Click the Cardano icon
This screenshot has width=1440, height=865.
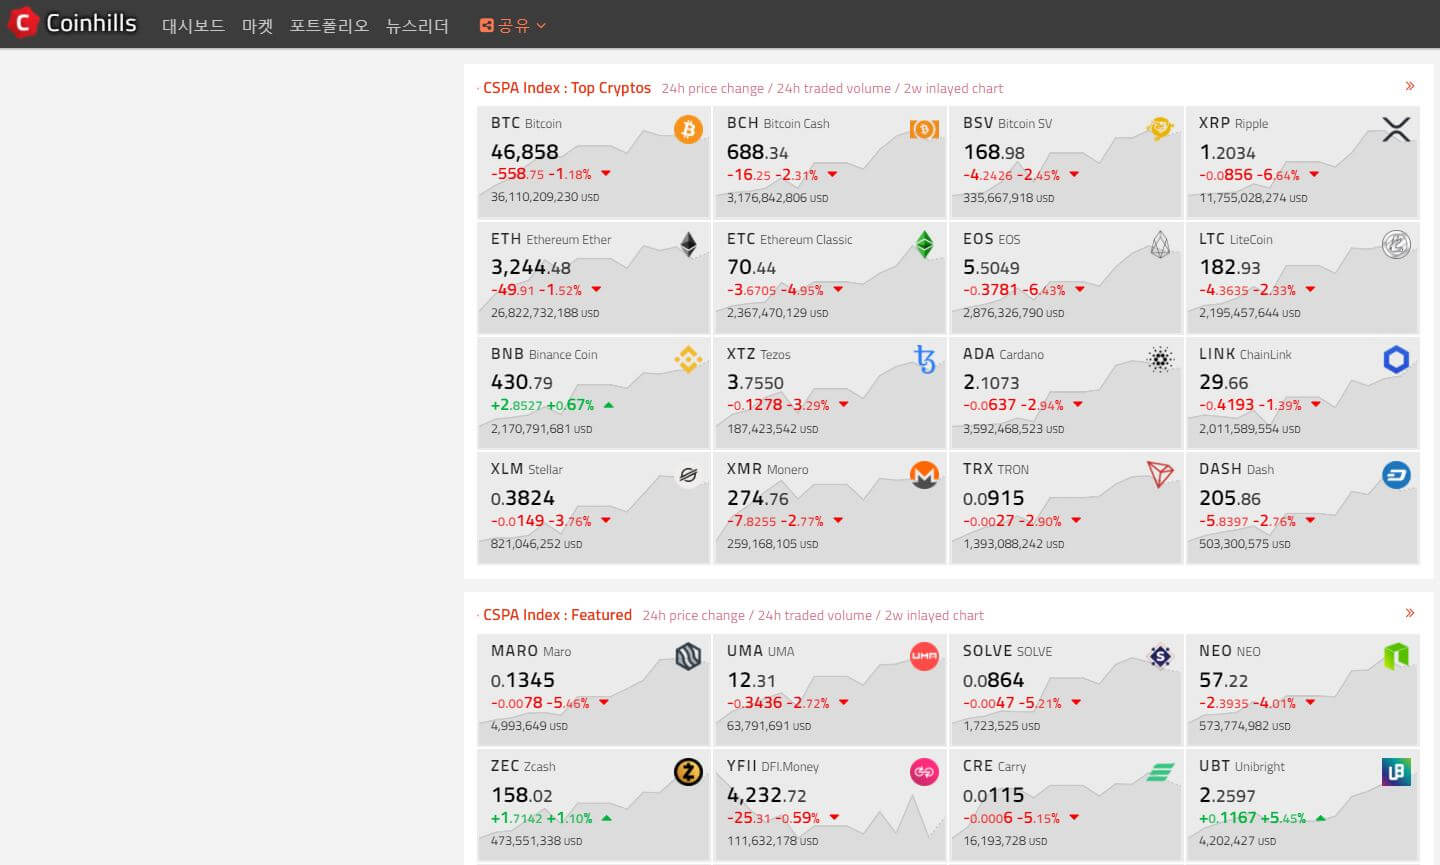click(x=1160, y=359)
